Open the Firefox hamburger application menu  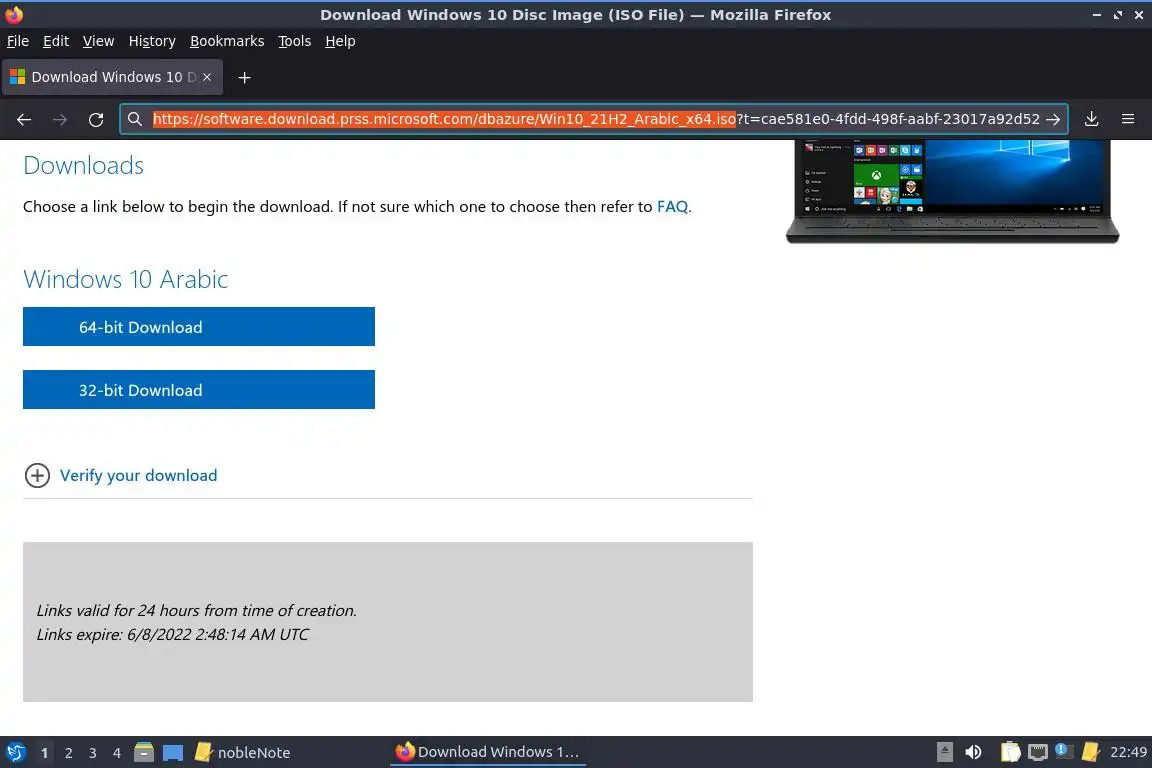[x=1128, y=119]
